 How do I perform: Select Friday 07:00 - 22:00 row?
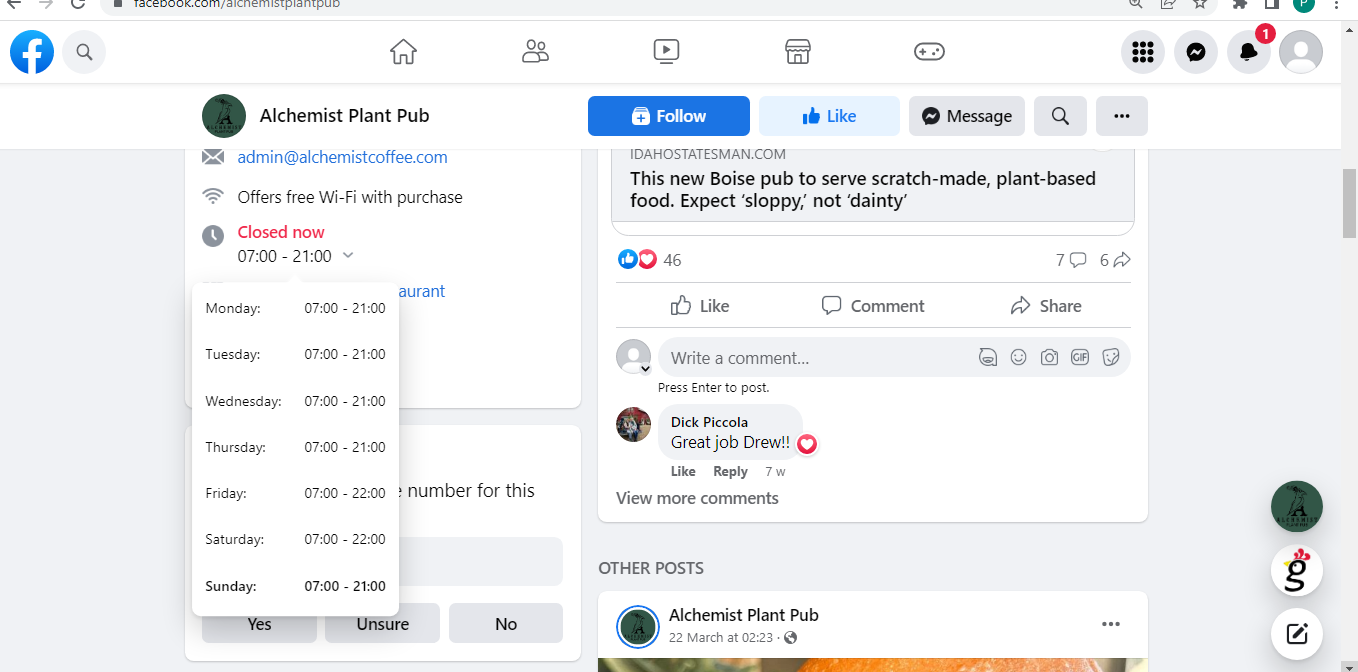(x=295, y=493)
